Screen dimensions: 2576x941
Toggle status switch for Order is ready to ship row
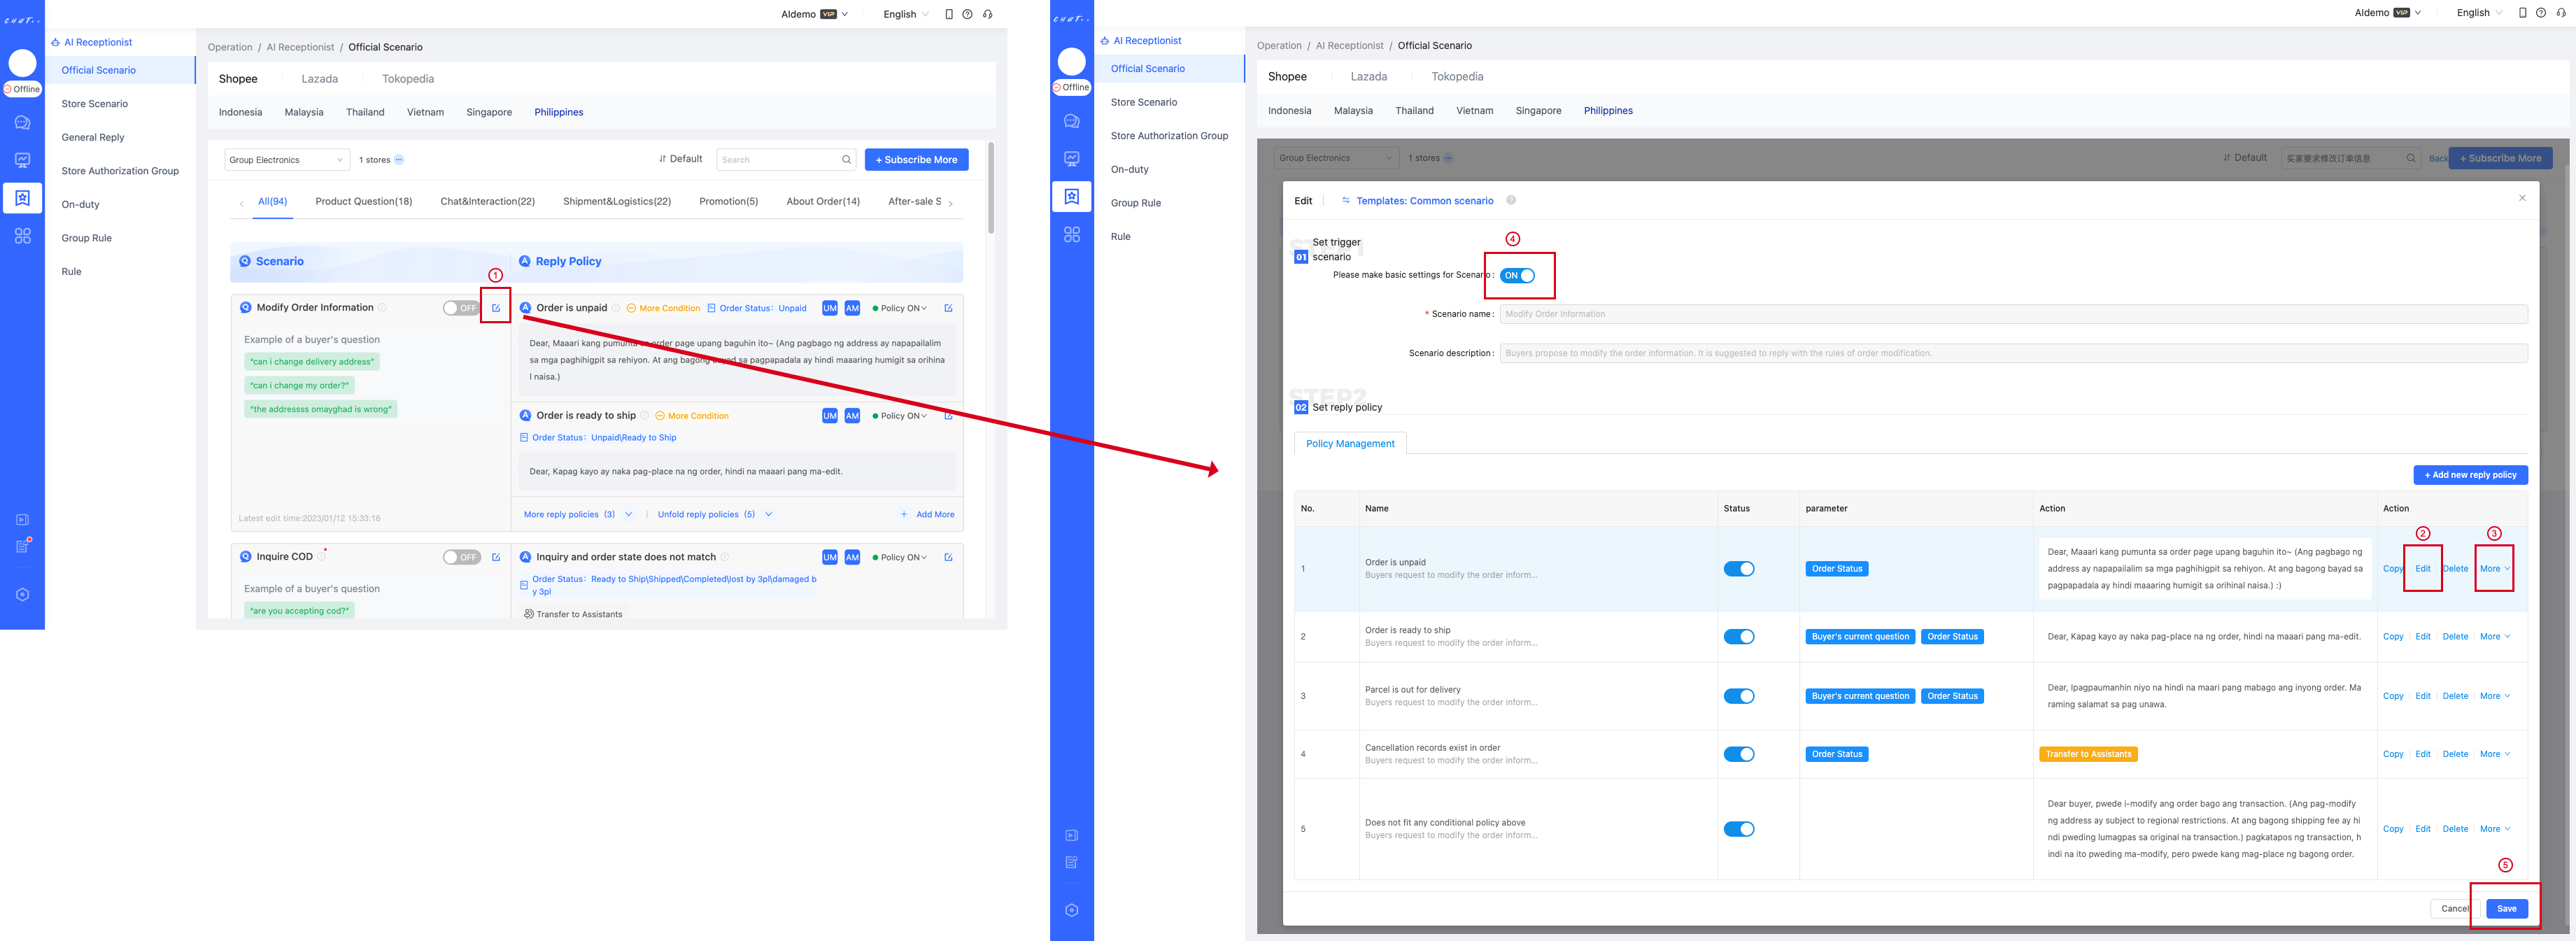pos(1739,637)
